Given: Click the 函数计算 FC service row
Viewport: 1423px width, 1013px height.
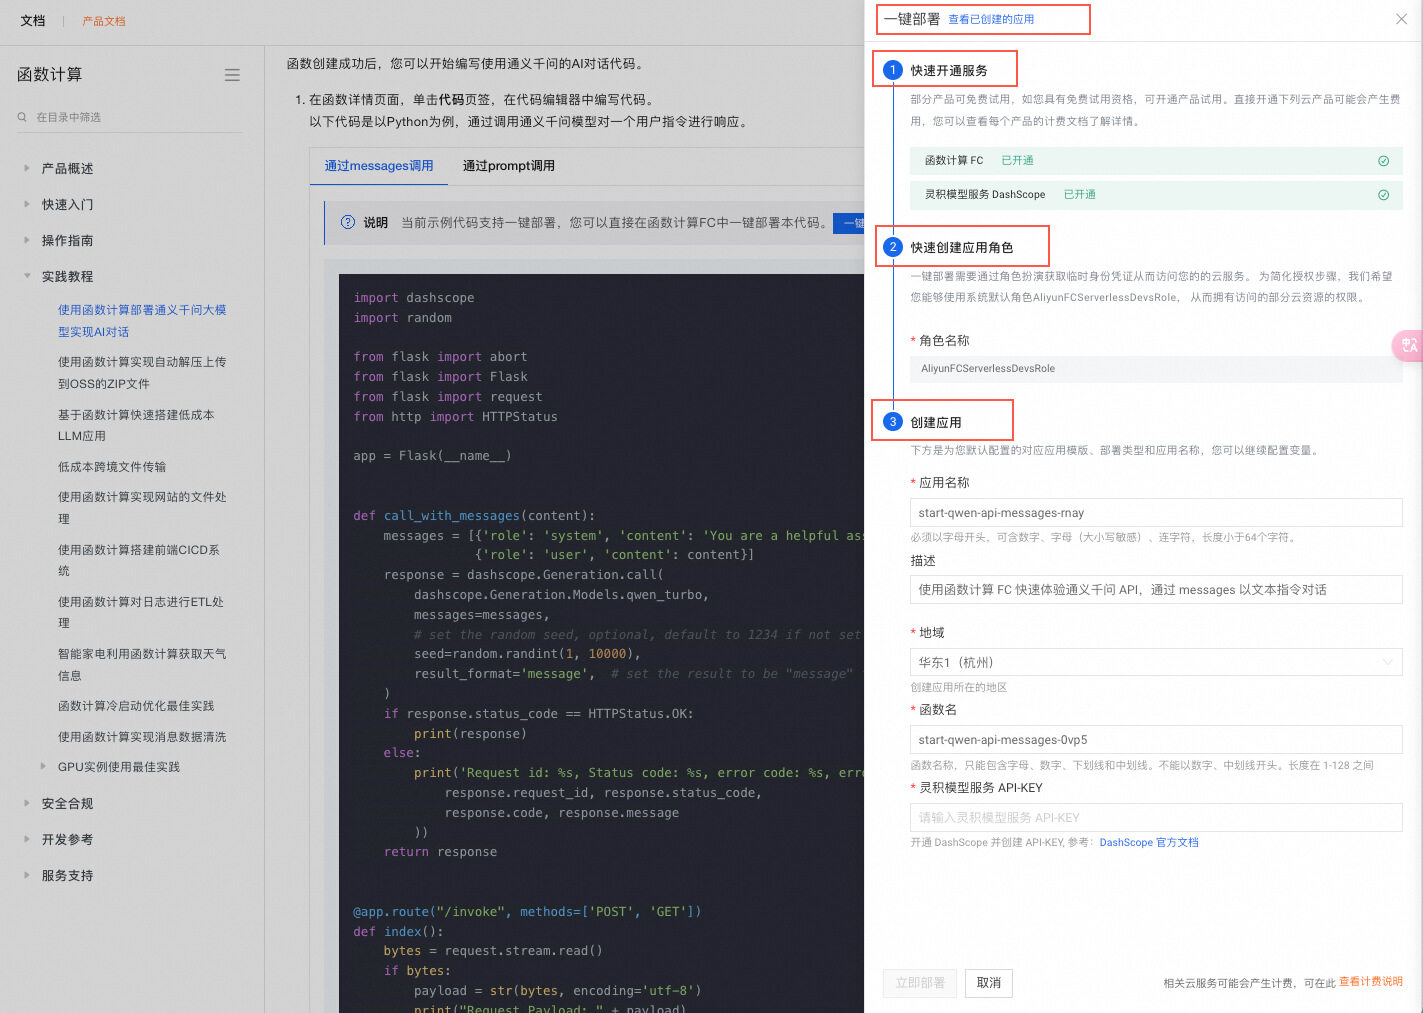Looking at the screenshot, I should [1156, 161].
